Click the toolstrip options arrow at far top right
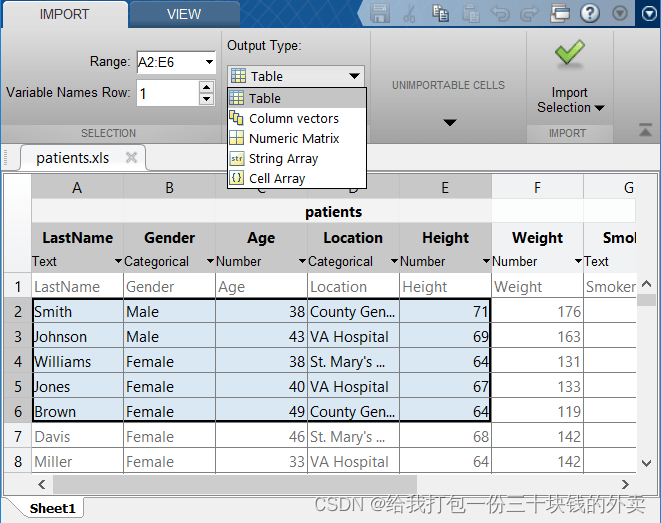This screenshot has width=661, height=523. 649,14
